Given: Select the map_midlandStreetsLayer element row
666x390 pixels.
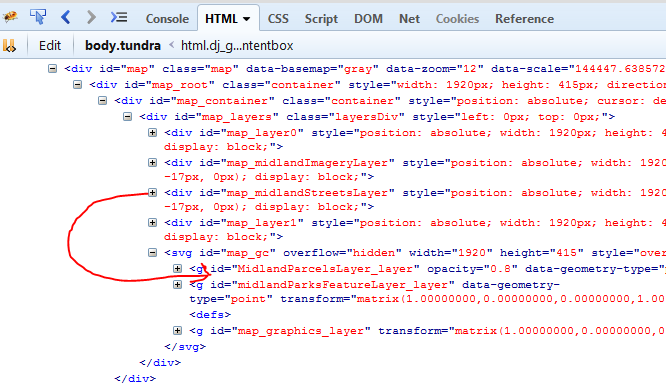Looking at the screenshot, I should [415, 200].
